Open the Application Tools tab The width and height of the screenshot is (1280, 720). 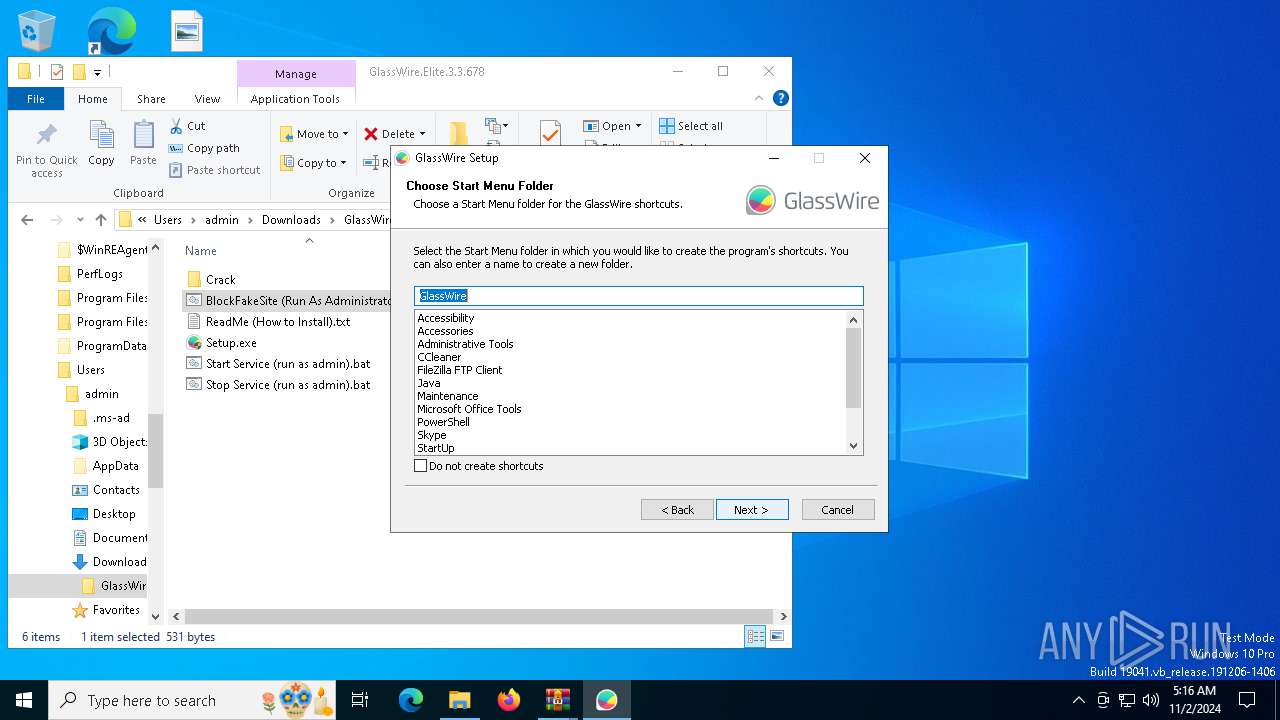[295, 99]
